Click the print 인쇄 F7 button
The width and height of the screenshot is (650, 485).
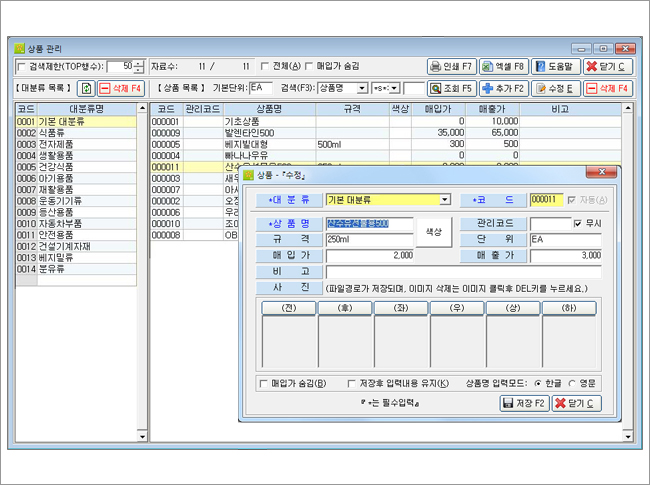452,66
